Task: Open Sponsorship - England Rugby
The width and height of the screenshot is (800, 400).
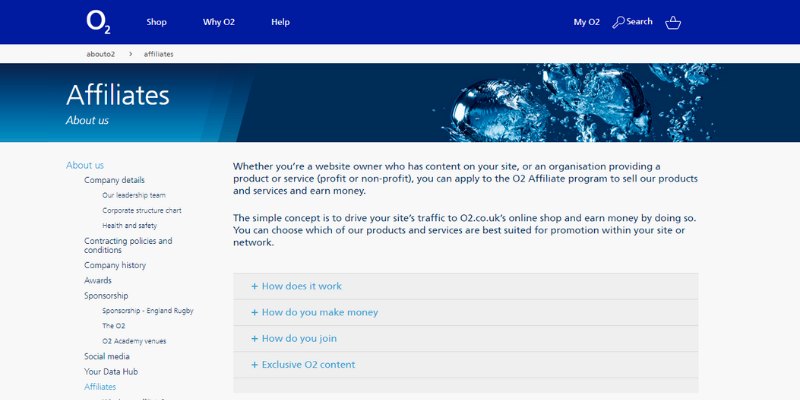Action: pyautogui.click(x=148, y=311)
